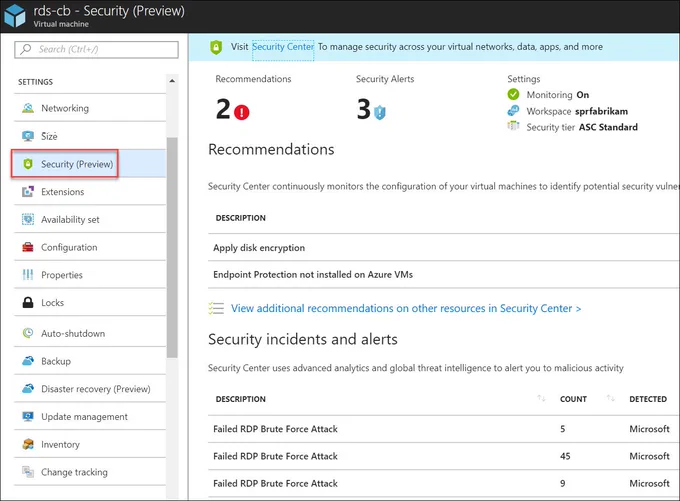Open the Change tracking item
This screenshot has width=680, height=501.
(90, 472)
